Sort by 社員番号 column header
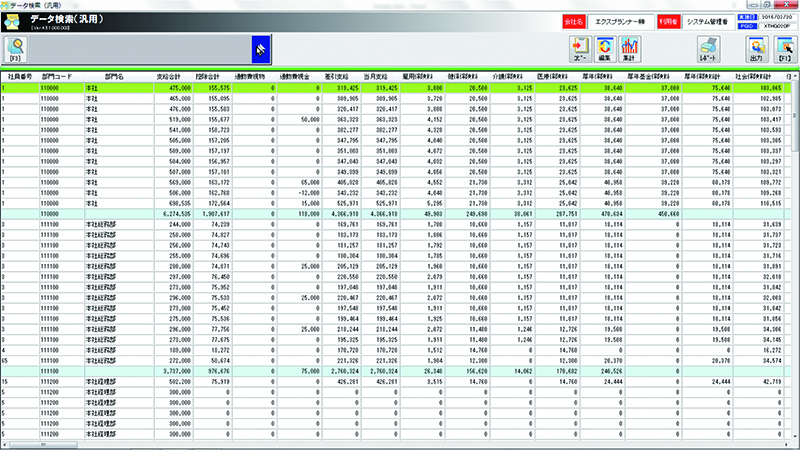 [18, 76]
